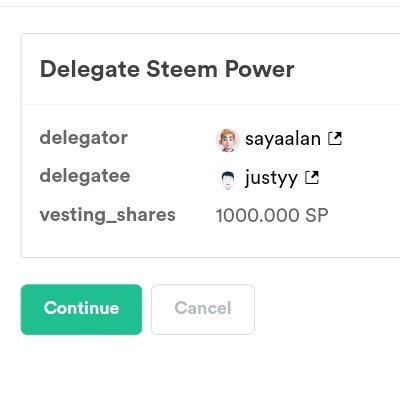Click the green Continue button's label text
Viewport: 400px width, 400px height.
pyautogui.click(x=81, y=308)
